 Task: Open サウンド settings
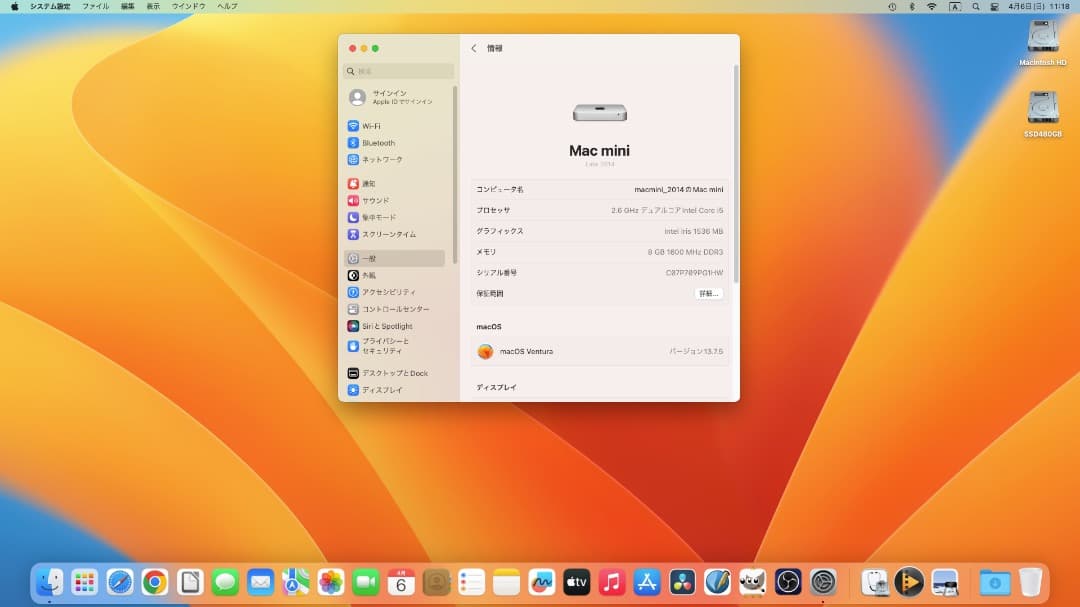coord(377,200)
